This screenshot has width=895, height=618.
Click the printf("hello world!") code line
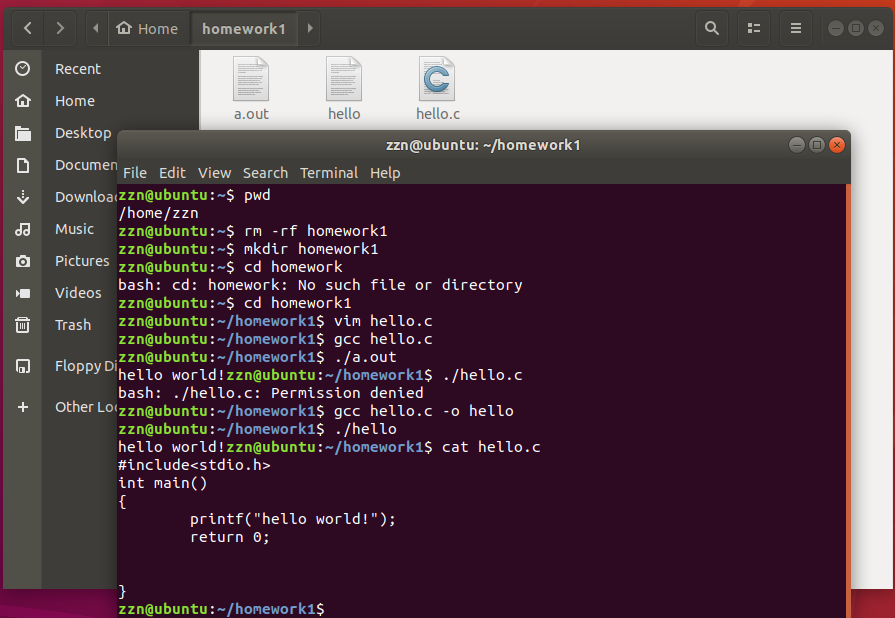tap(293, 519)
